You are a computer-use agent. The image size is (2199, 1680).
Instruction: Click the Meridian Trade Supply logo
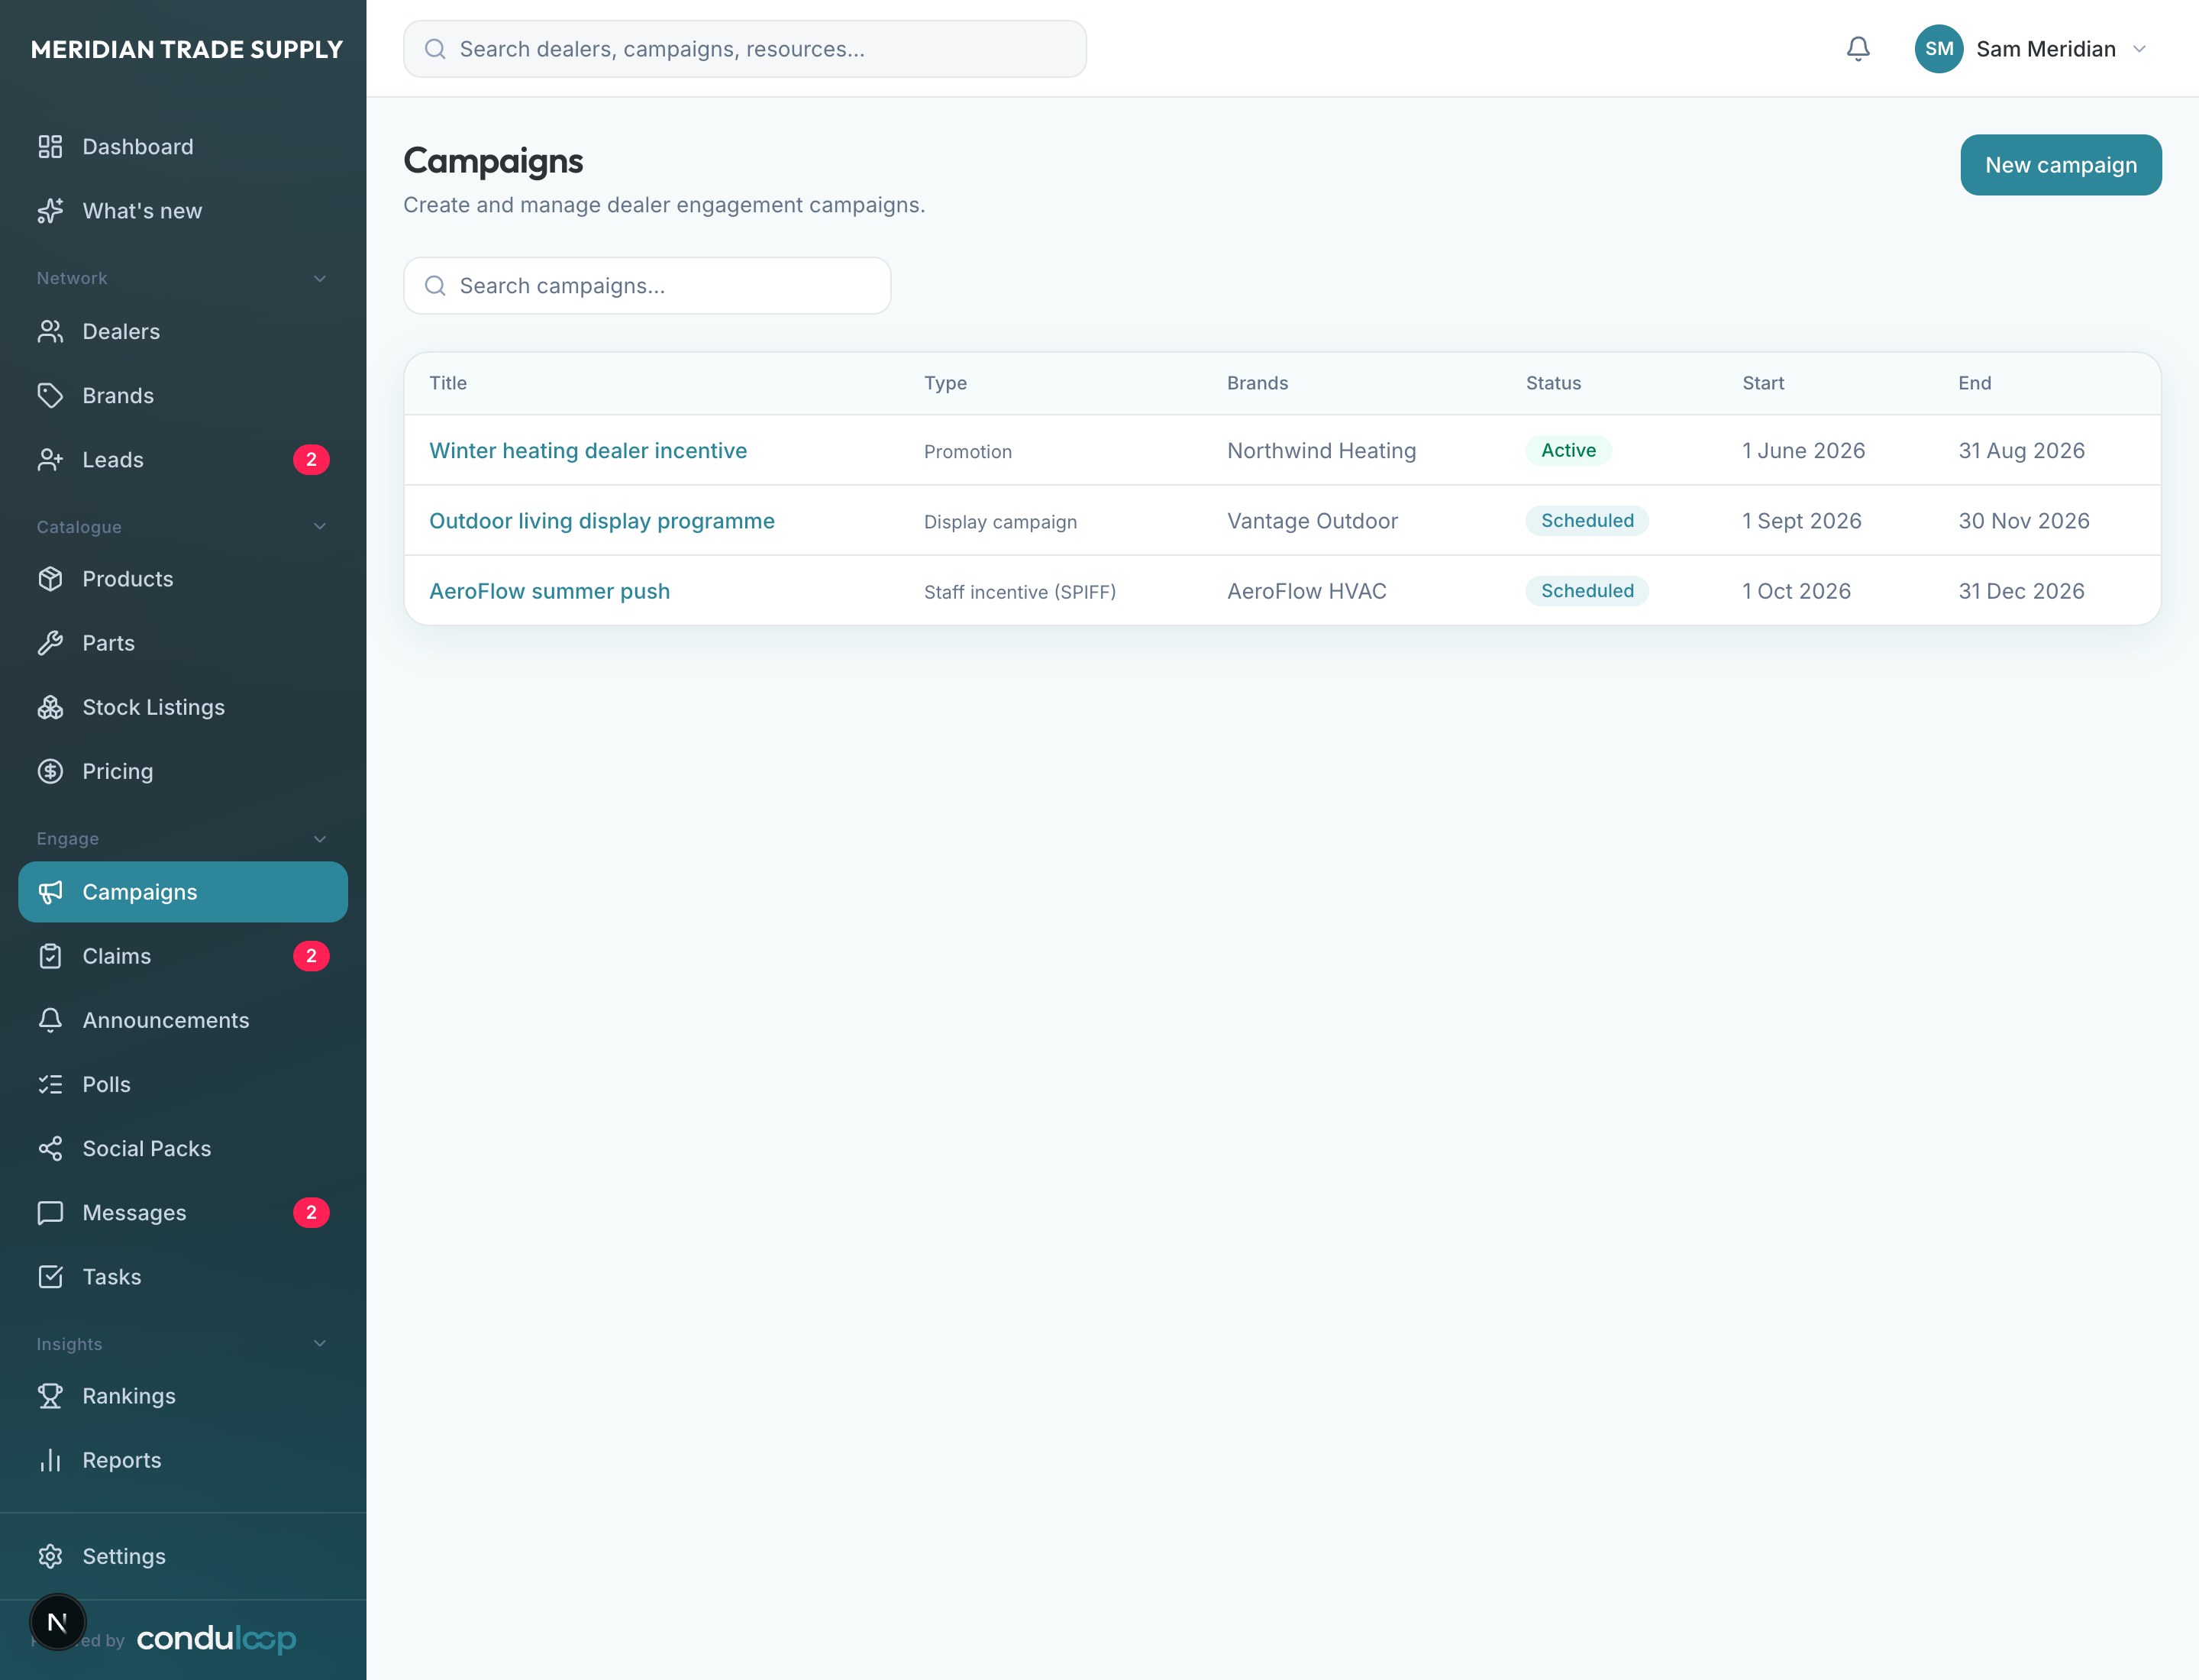click(x=187, y=49)
